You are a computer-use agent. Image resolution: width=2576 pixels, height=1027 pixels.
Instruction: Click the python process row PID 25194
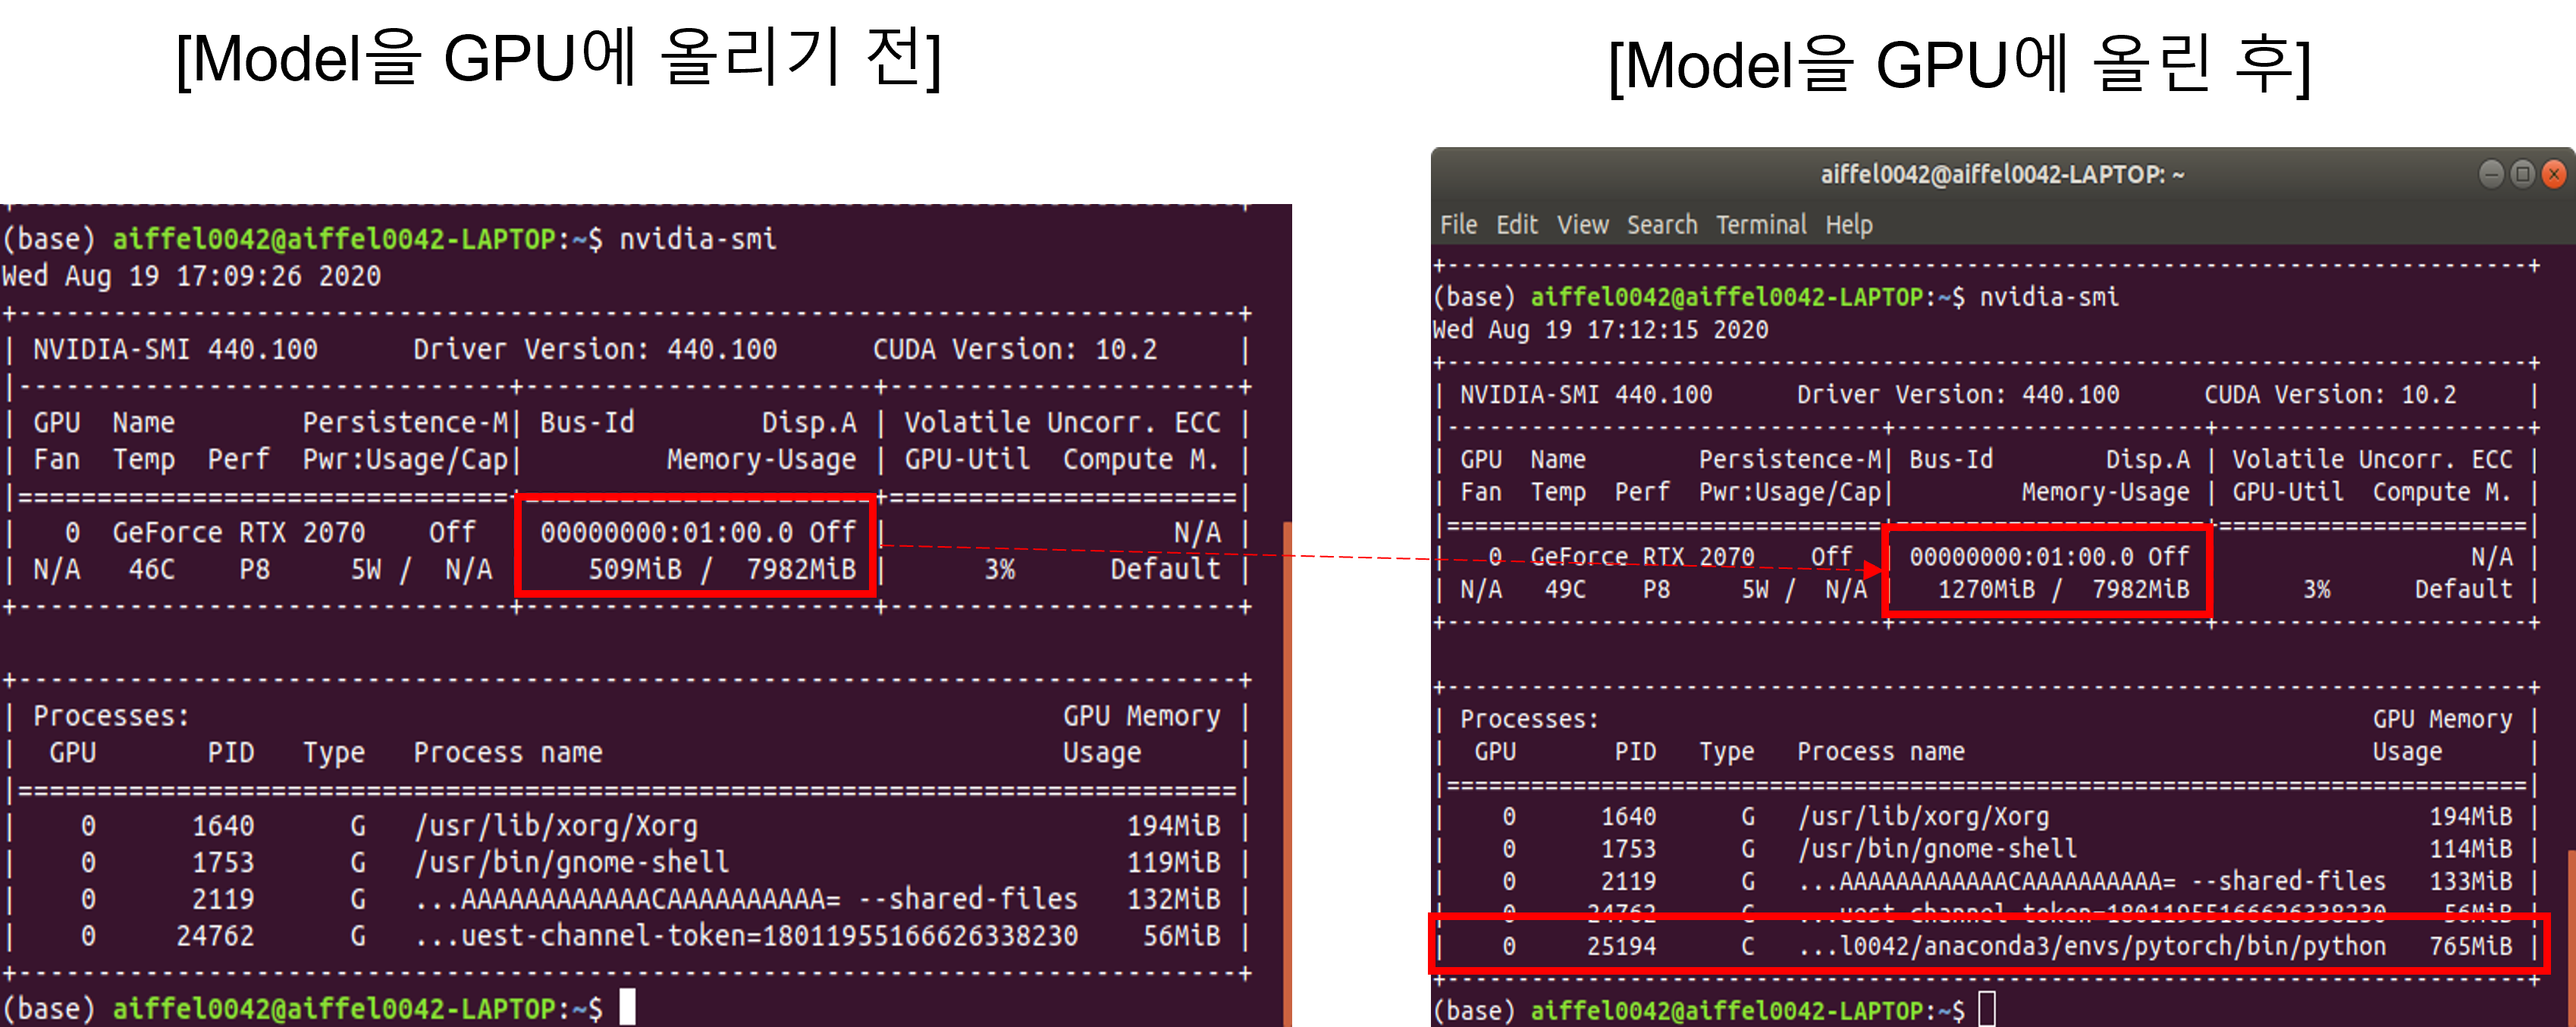tap(1621, 946)
